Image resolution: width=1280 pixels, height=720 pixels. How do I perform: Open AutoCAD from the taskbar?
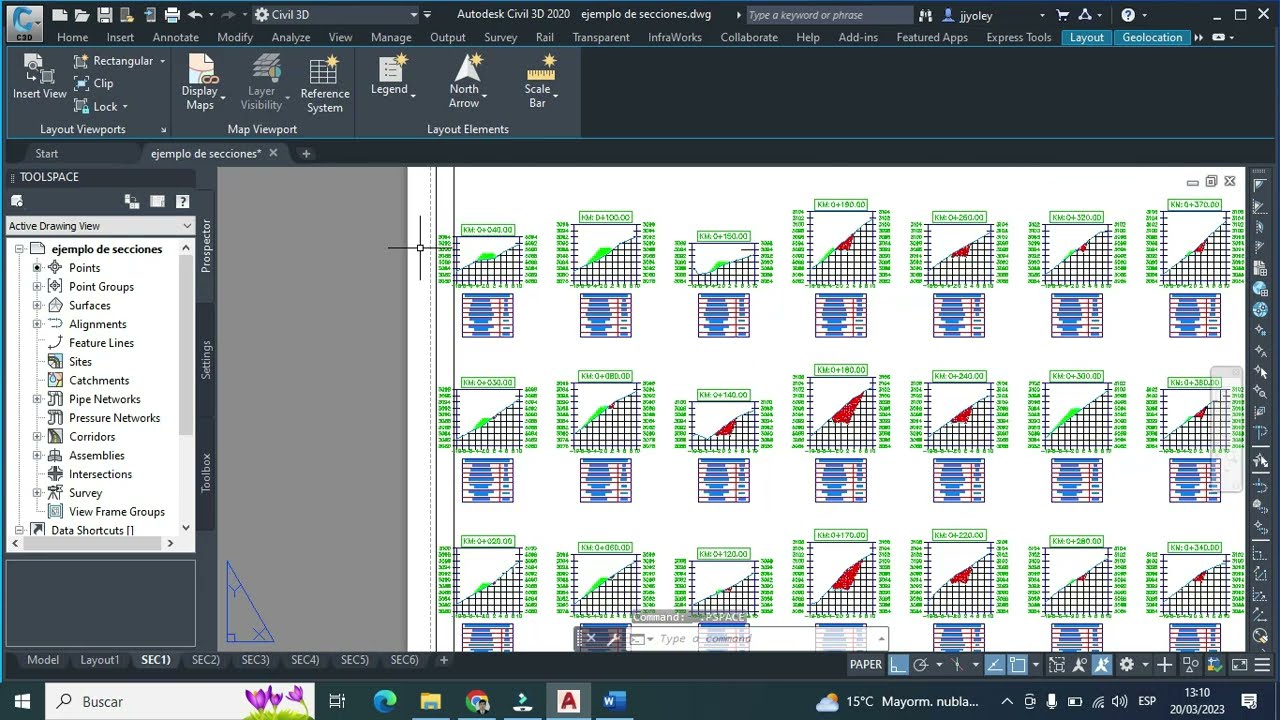click(x=568, y=701)
